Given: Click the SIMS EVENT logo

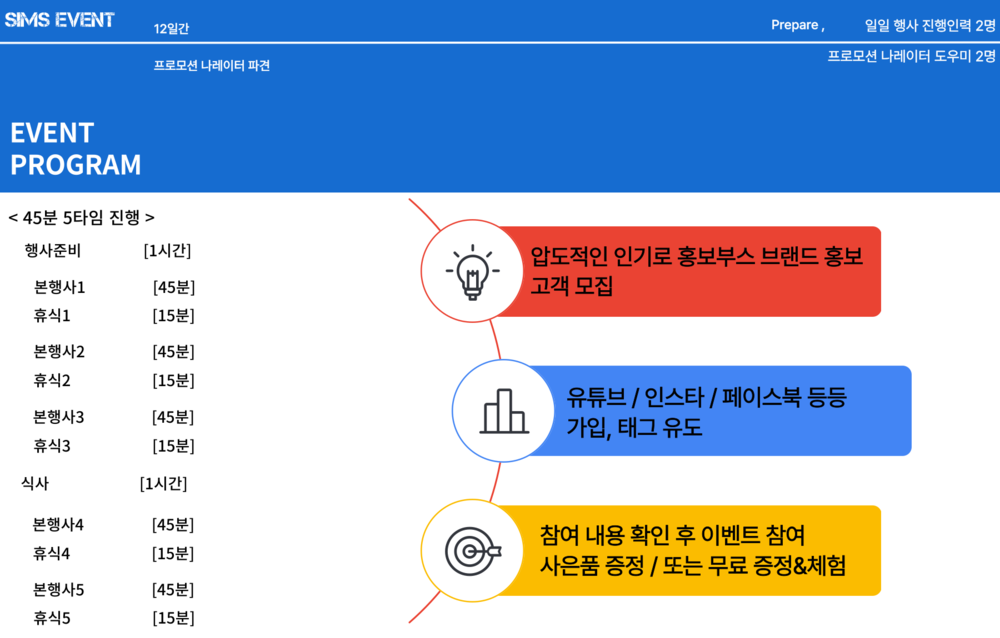Looking at the screenshot, I should [60, 20].
